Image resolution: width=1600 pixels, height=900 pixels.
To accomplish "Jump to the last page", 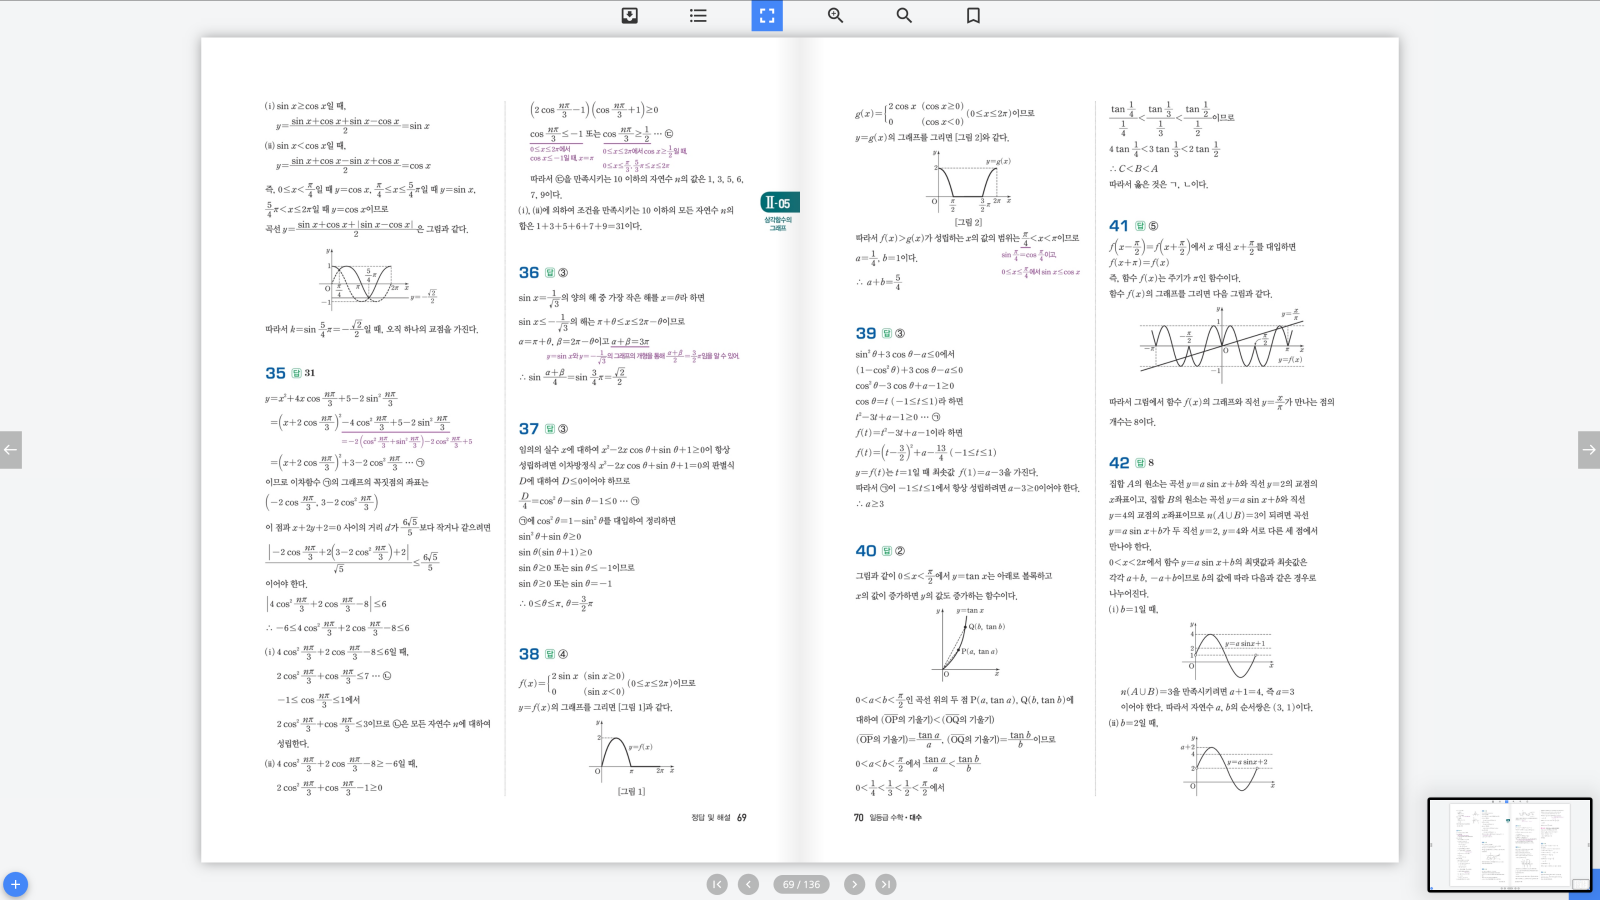I will click(886, 884).
